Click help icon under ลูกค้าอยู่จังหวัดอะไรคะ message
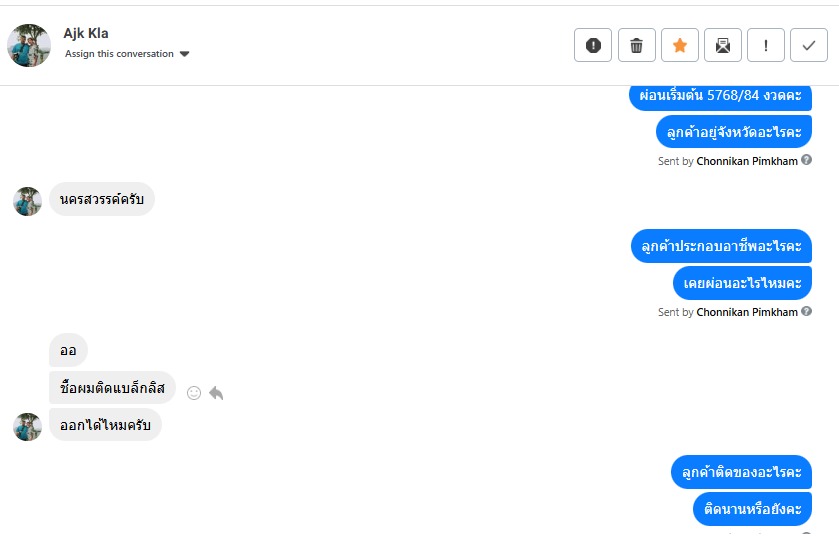The height and width of the screenshot is (544, 839). click(x=806, y=160)
